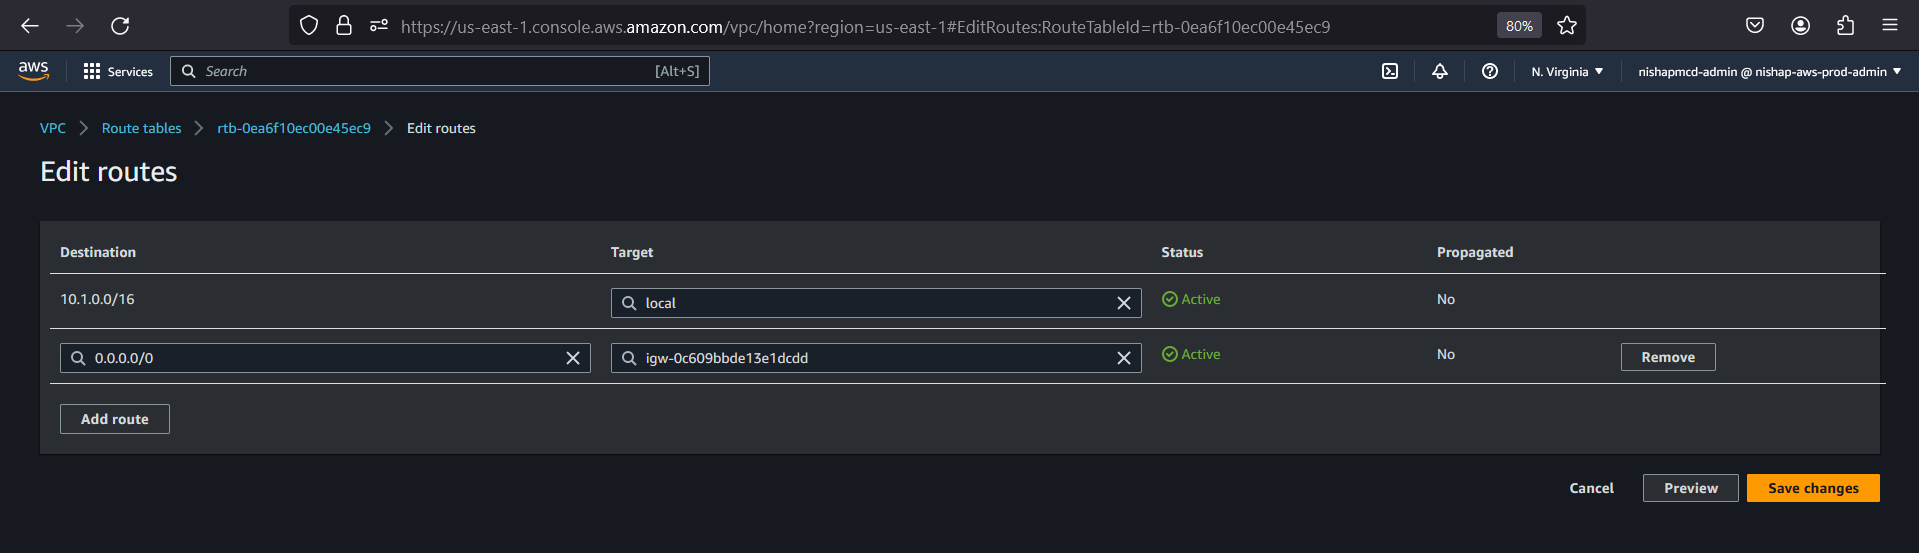1919x553 pixels.
Task: Open the rtb-0ea6f10ec00e45ec9 breadcrumb link
Action: click(x=294, y=128)
